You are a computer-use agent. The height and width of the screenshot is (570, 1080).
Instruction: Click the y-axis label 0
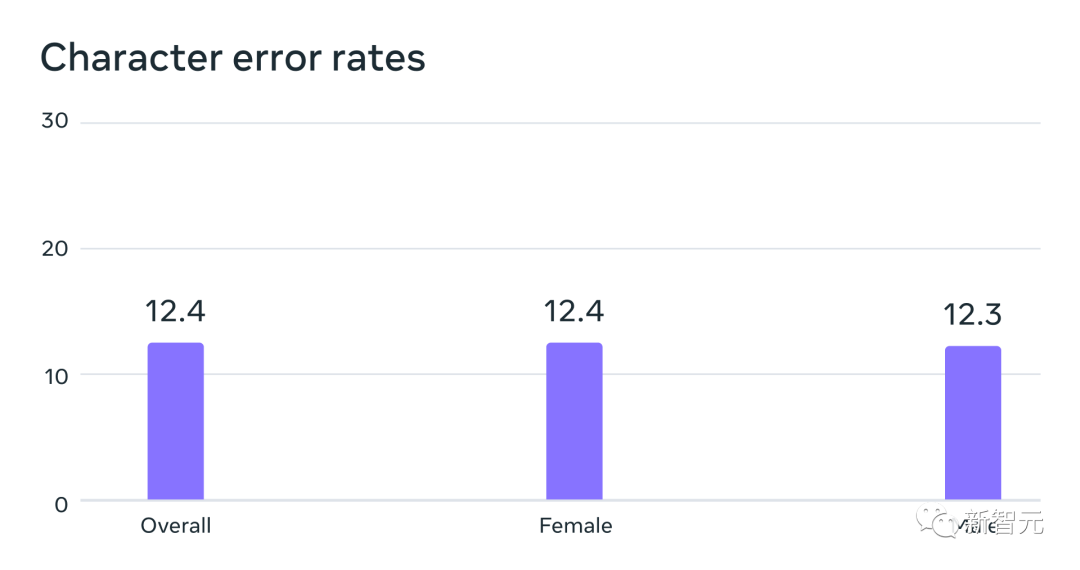click(x=62, y=503)
